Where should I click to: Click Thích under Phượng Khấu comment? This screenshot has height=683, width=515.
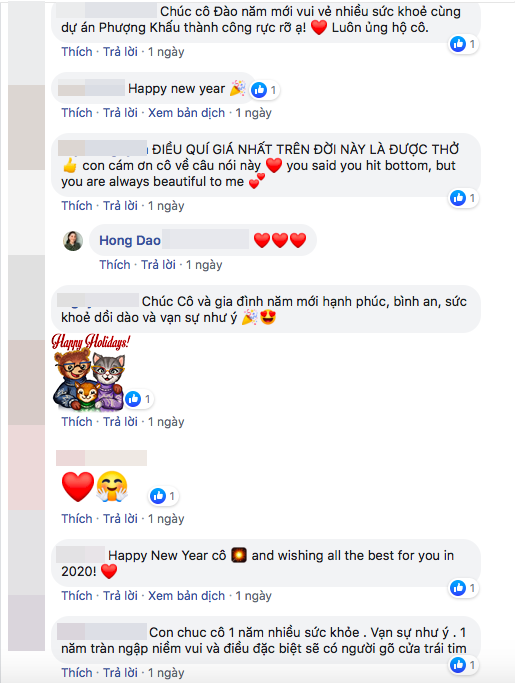click(77, 52)
